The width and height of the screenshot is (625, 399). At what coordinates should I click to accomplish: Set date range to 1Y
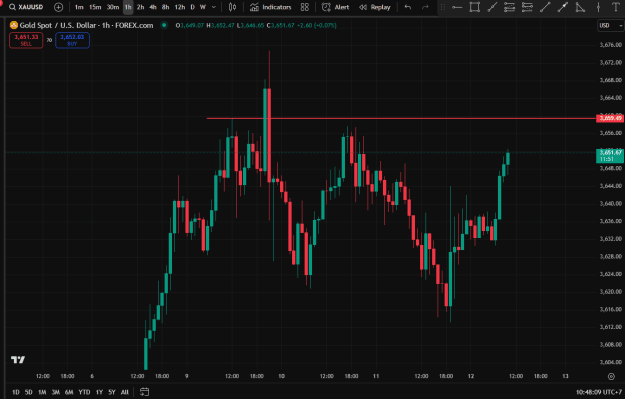(99, 392)
